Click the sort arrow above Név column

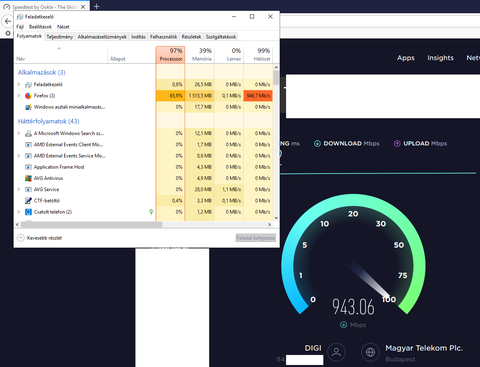tap(59, 49)
